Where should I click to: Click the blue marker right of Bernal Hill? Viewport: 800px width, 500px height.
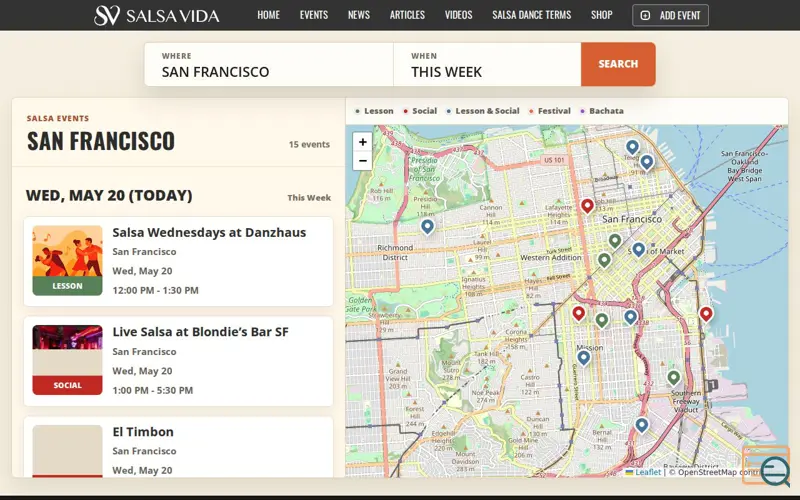(642, 424)
